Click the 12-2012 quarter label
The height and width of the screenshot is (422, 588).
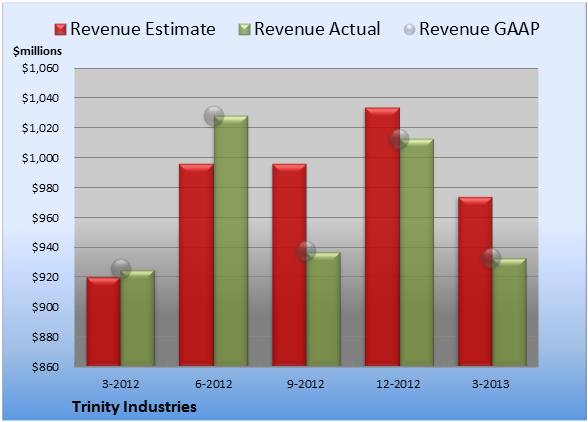tap(398, 384)
